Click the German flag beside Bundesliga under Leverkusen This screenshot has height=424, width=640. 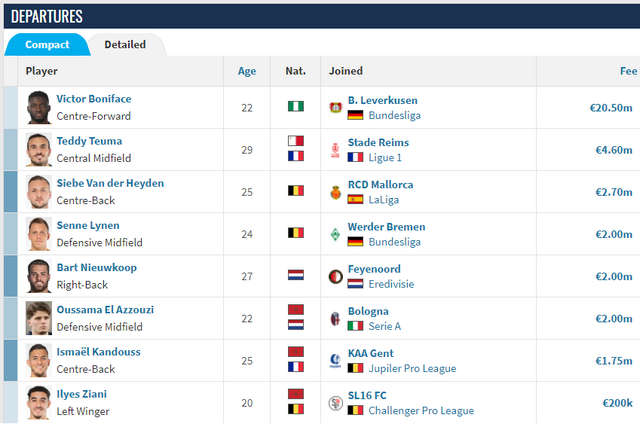(x=356, y=115)
